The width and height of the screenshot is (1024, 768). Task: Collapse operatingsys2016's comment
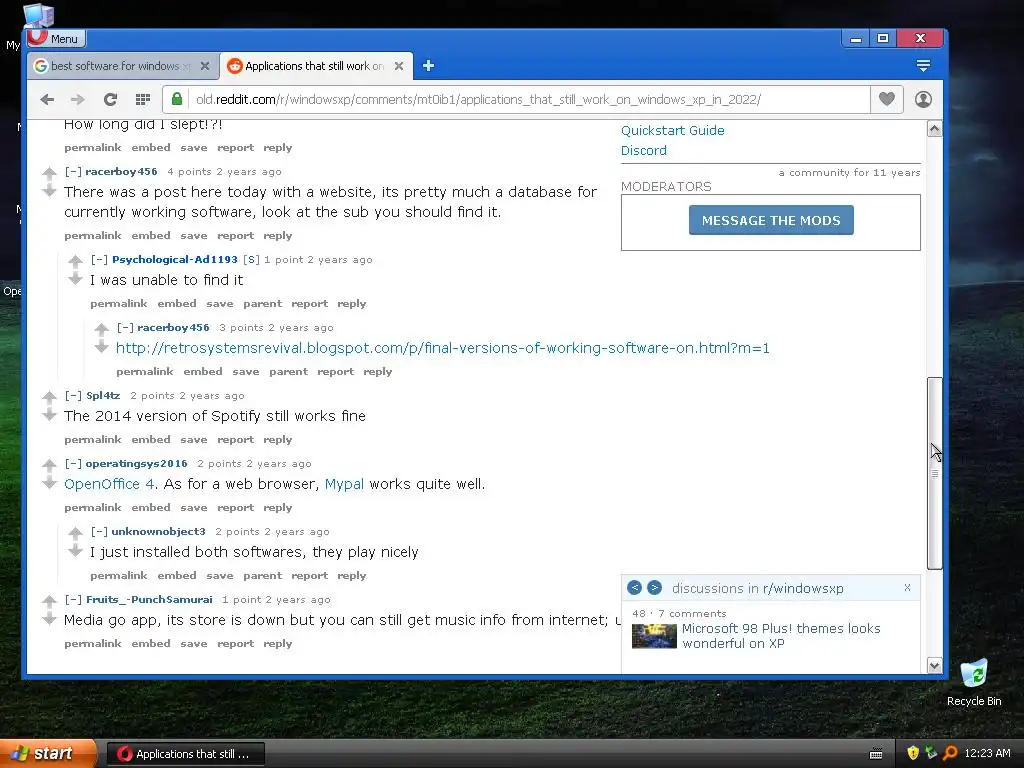click(x=73, y=463)
